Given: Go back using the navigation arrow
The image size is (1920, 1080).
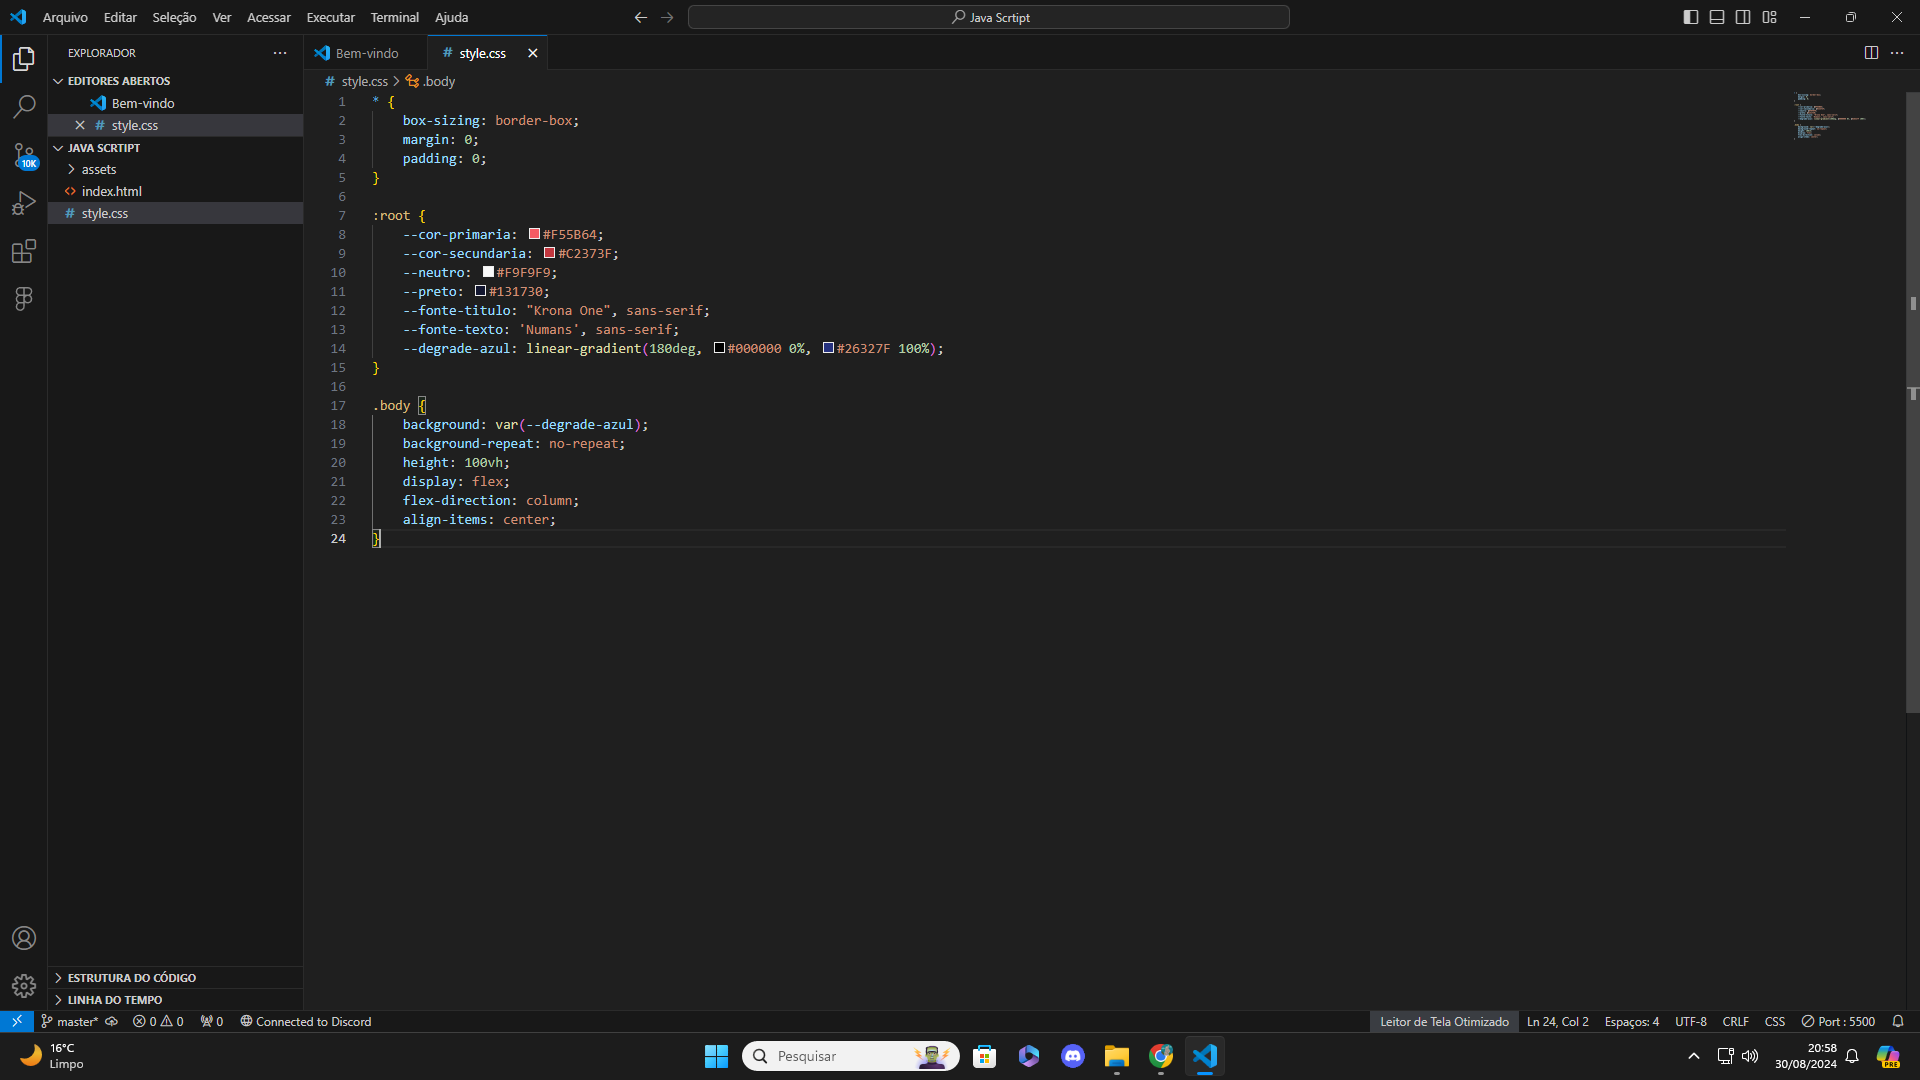Looking at the screenshot, I should (x=641, y=17).
